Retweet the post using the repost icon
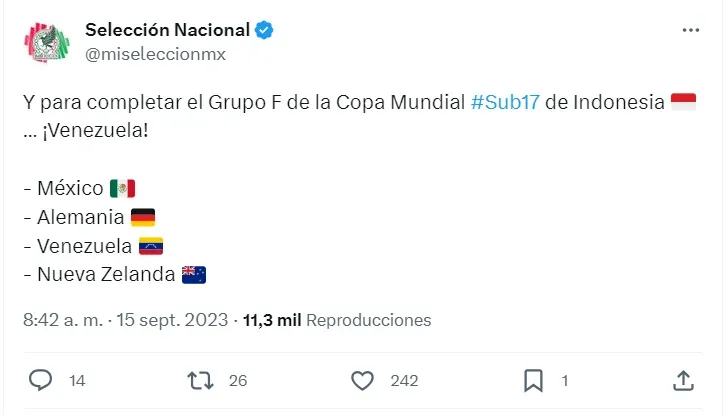The width and height of the screenshot is (726, 415). 200,381
